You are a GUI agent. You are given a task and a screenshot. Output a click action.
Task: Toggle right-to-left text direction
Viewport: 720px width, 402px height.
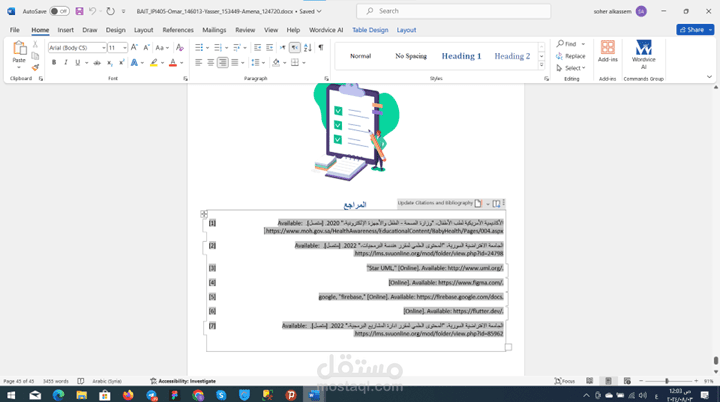pos(295,47)
